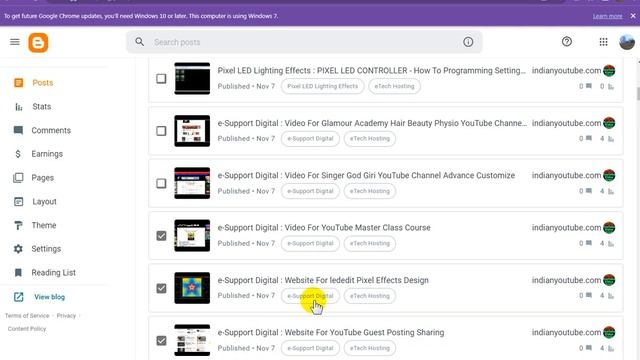Viewport: 640px width, 360px height.
Task: Click e-Support Digital label on lededit Pixel post
Action: point(310,296)
